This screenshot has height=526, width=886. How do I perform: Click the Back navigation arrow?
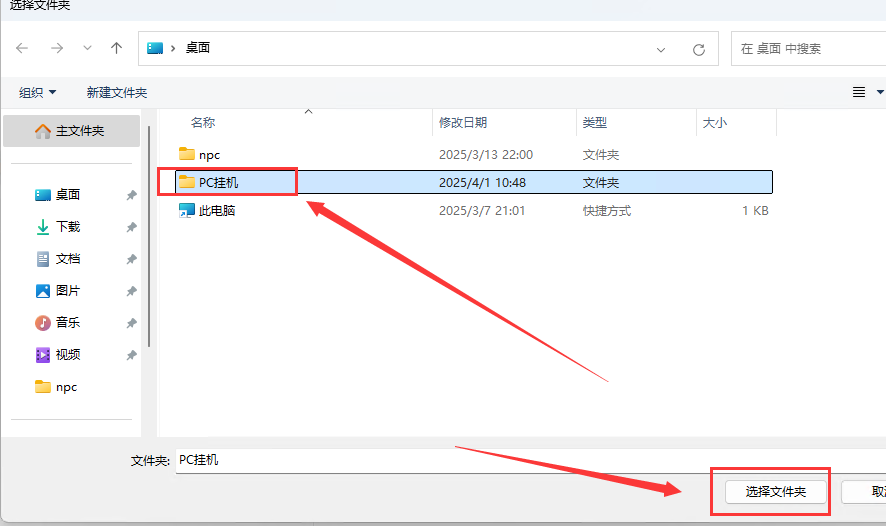tap(23, 48)
